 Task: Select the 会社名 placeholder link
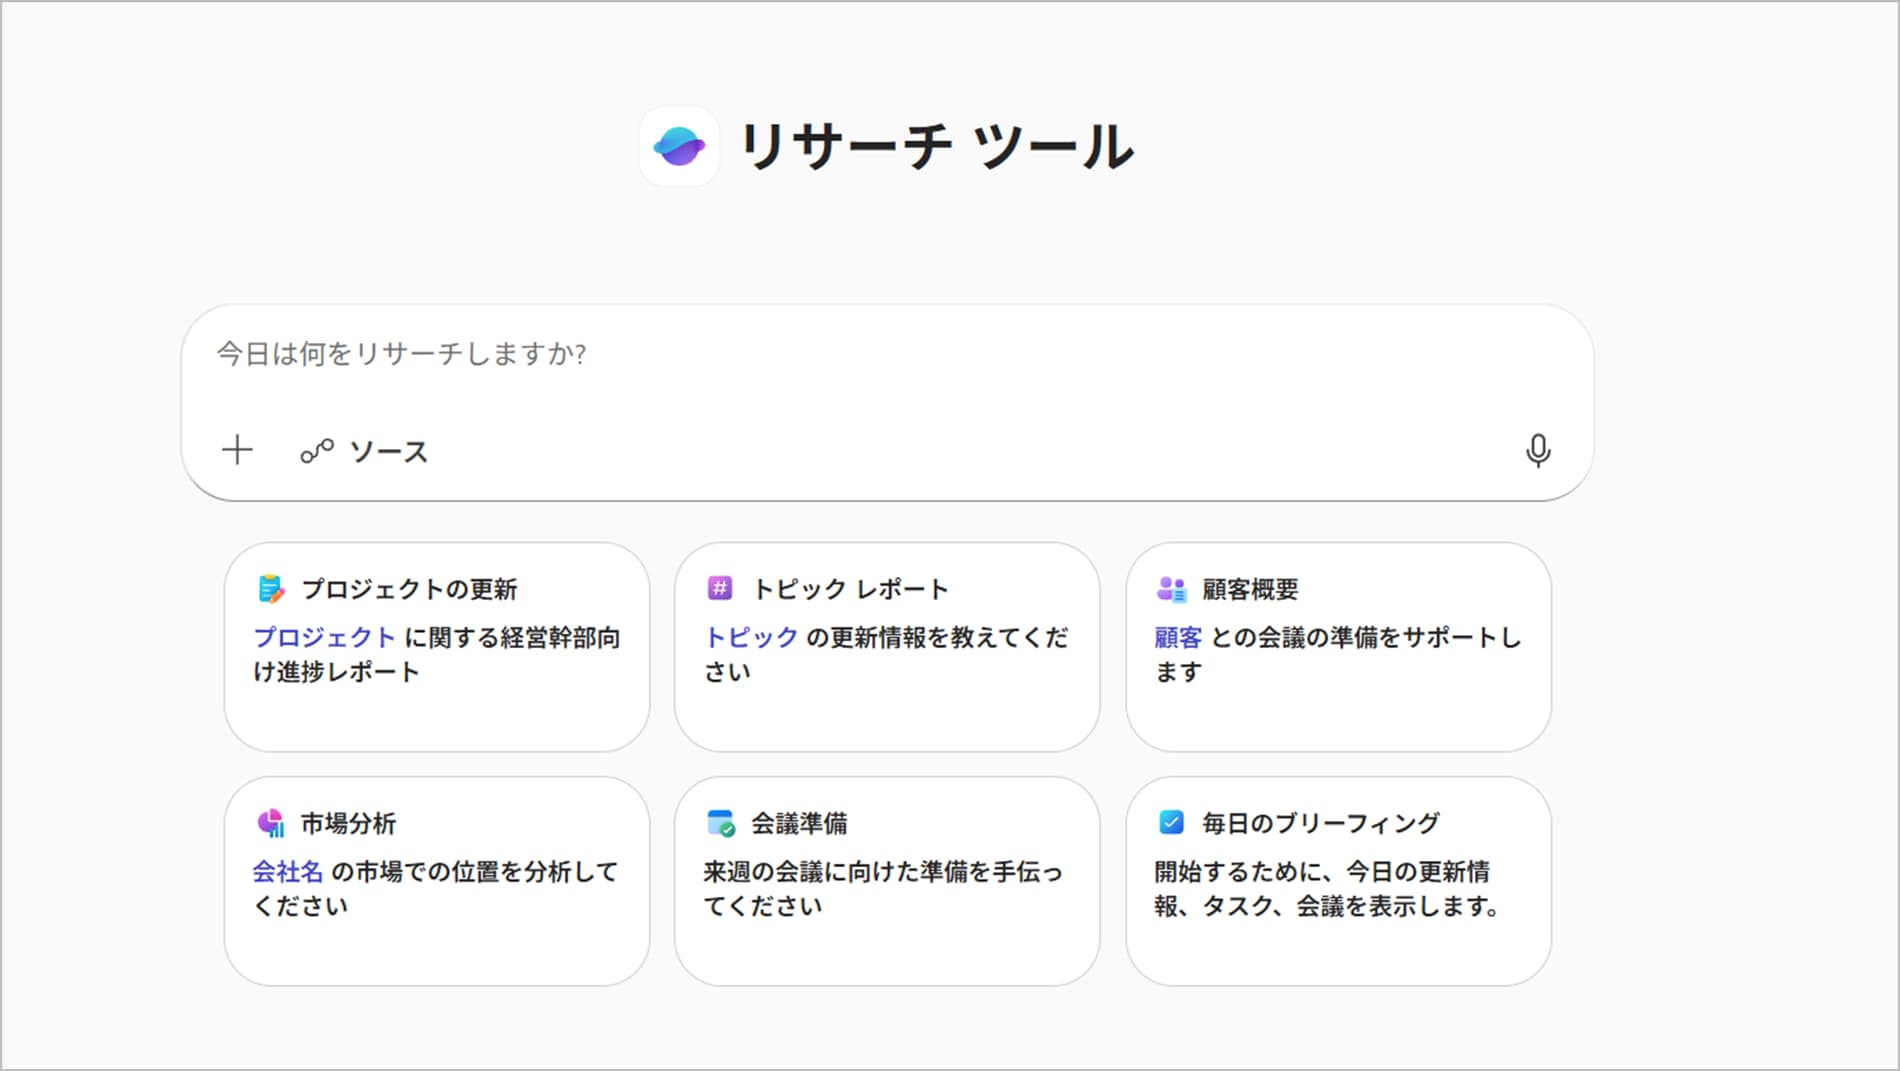pos(287,871)
